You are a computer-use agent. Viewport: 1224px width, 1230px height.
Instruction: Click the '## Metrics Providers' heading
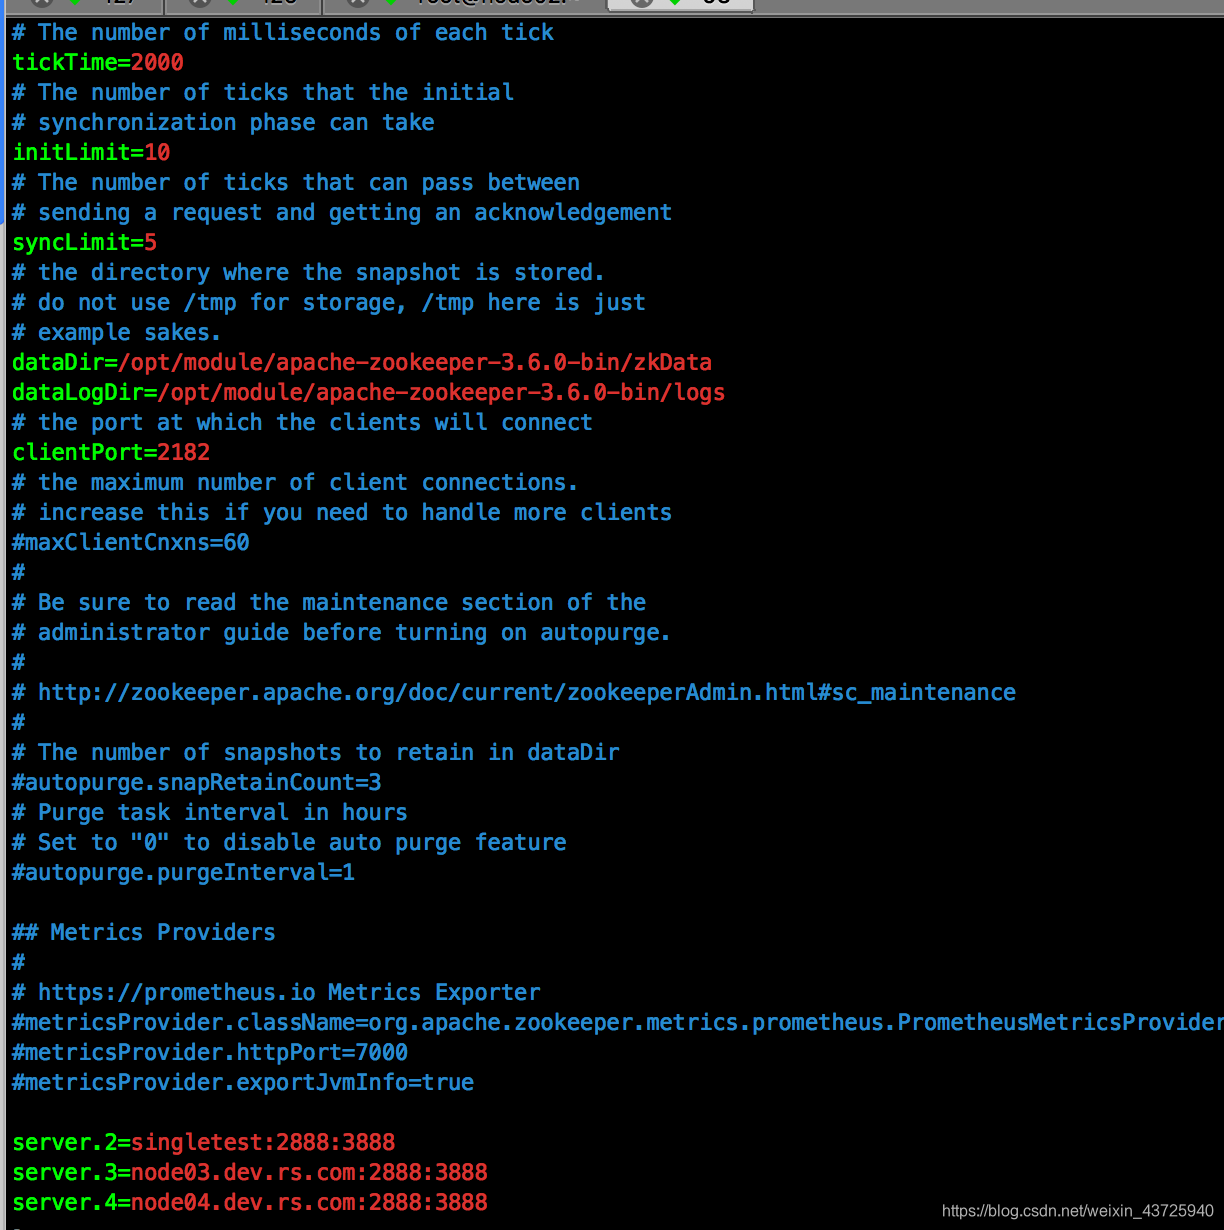[x=143, y=932]
